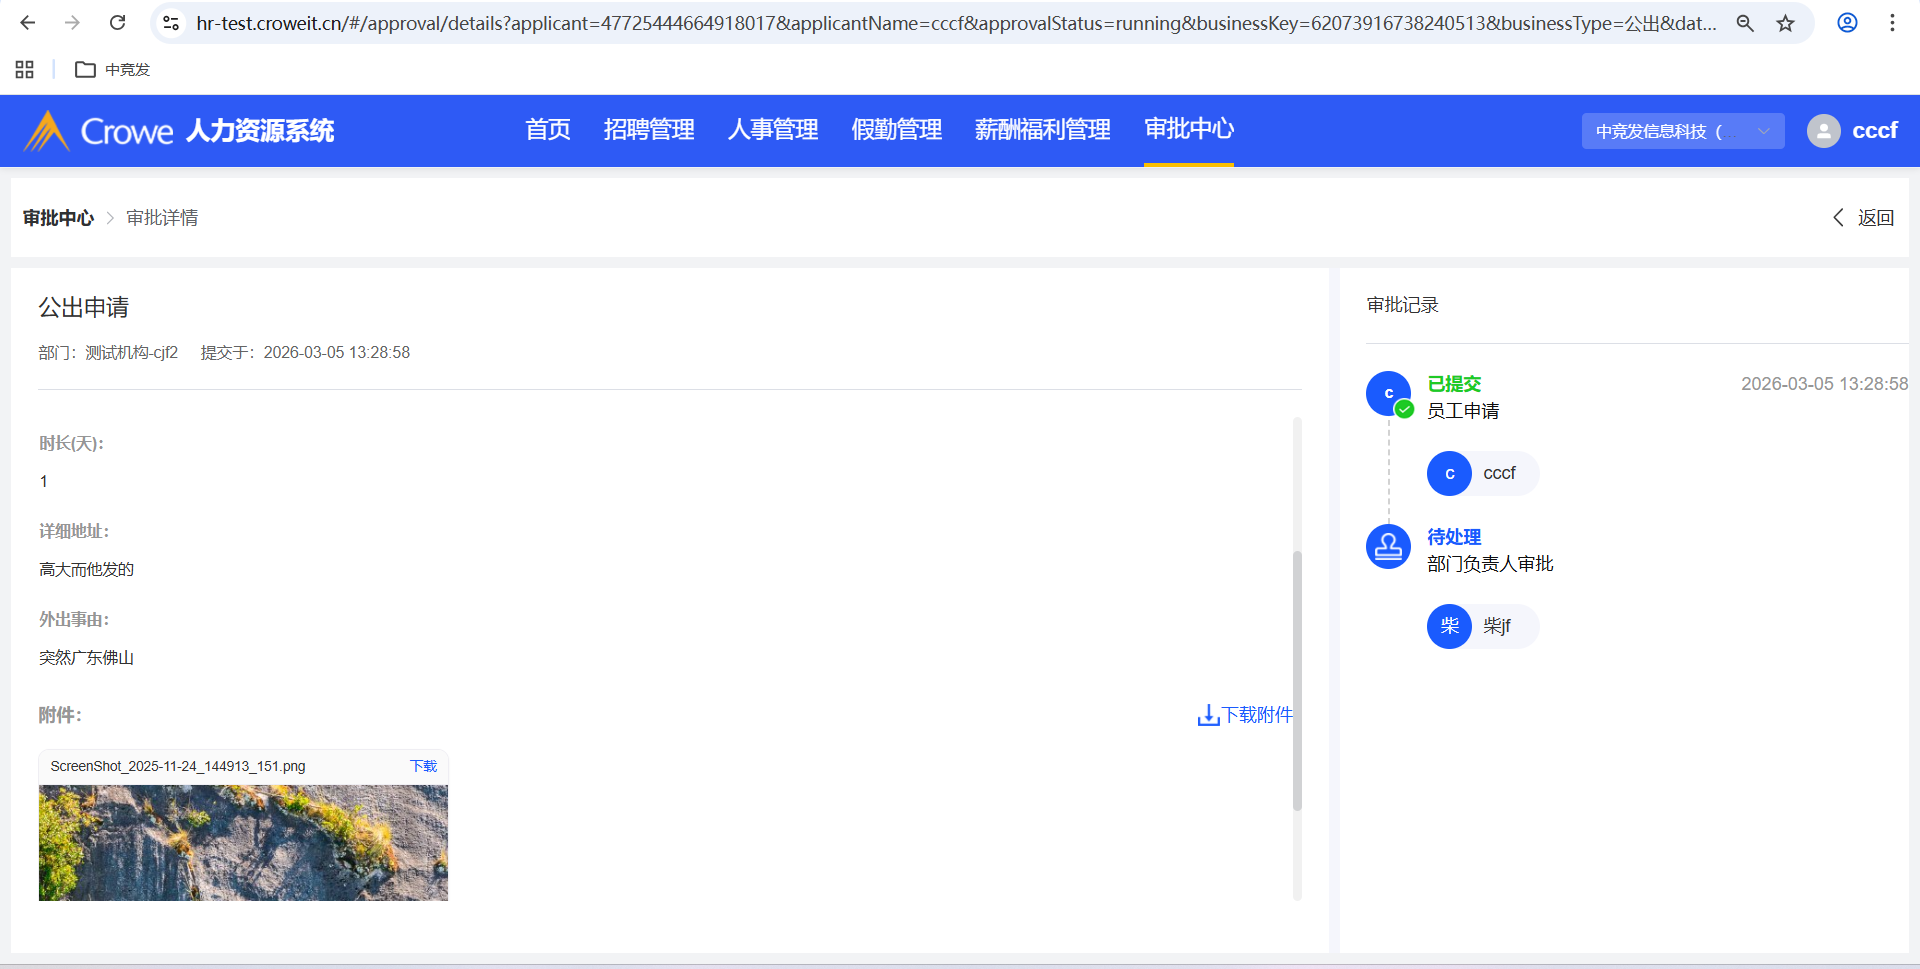Screen dimensions: 1920x969
Task: Click the pending approval stamp icon
Action: click(x=1388, y=547)
